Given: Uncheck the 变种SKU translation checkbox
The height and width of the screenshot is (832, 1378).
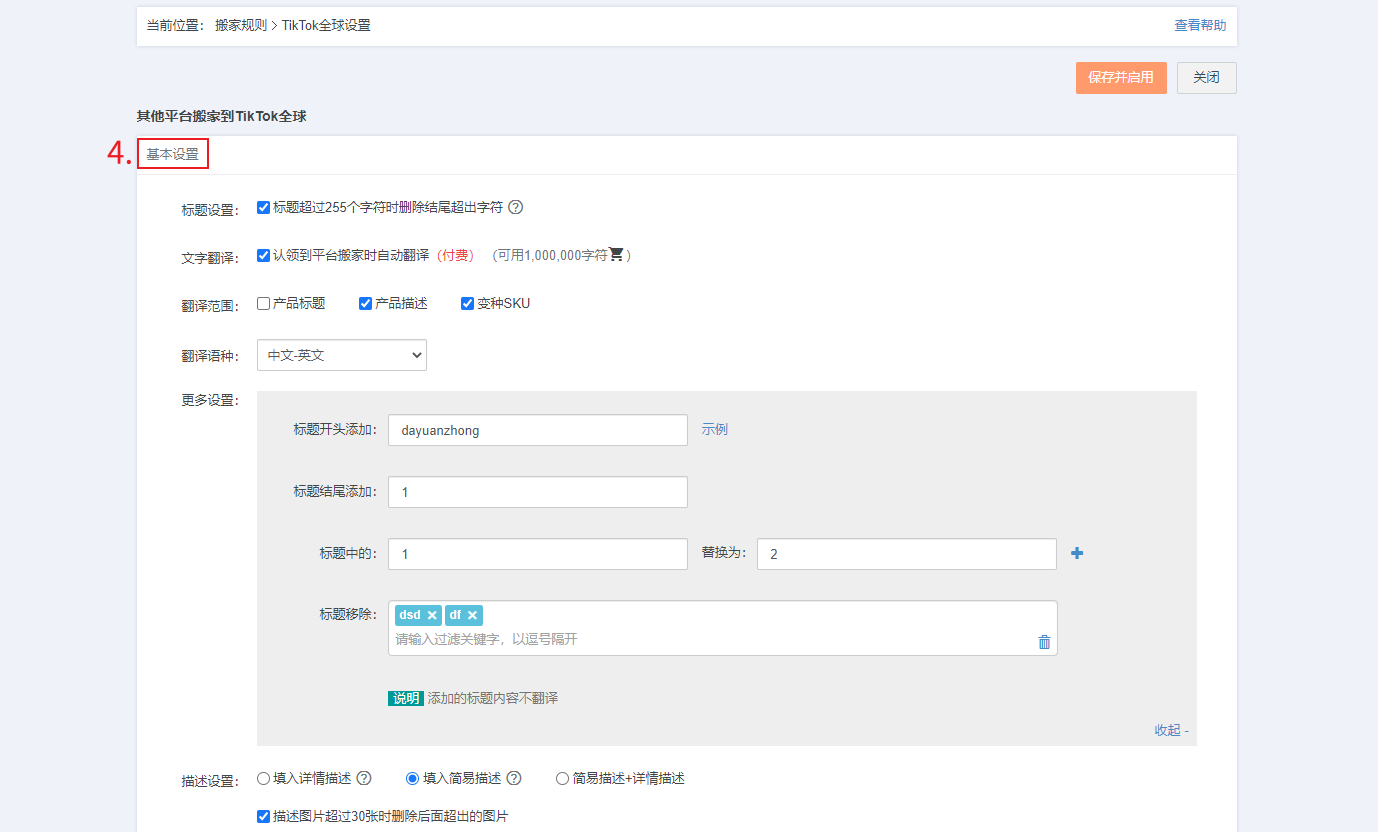Looking at the screenshot, I should tap(468, 303).
